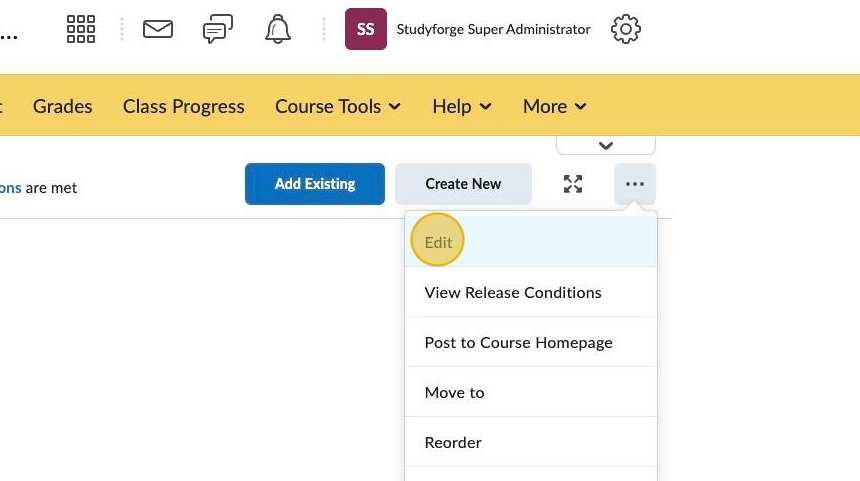Image resolution: width=860 pixels, height=481 pixels.
Task: Open the message alerts envelope icon
Action: (x=158, y=29)
